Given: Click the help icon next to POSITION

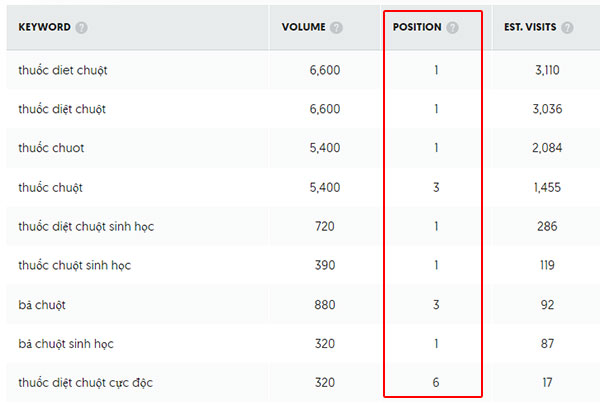Looking at the screenshot, I should pos(452,28).
